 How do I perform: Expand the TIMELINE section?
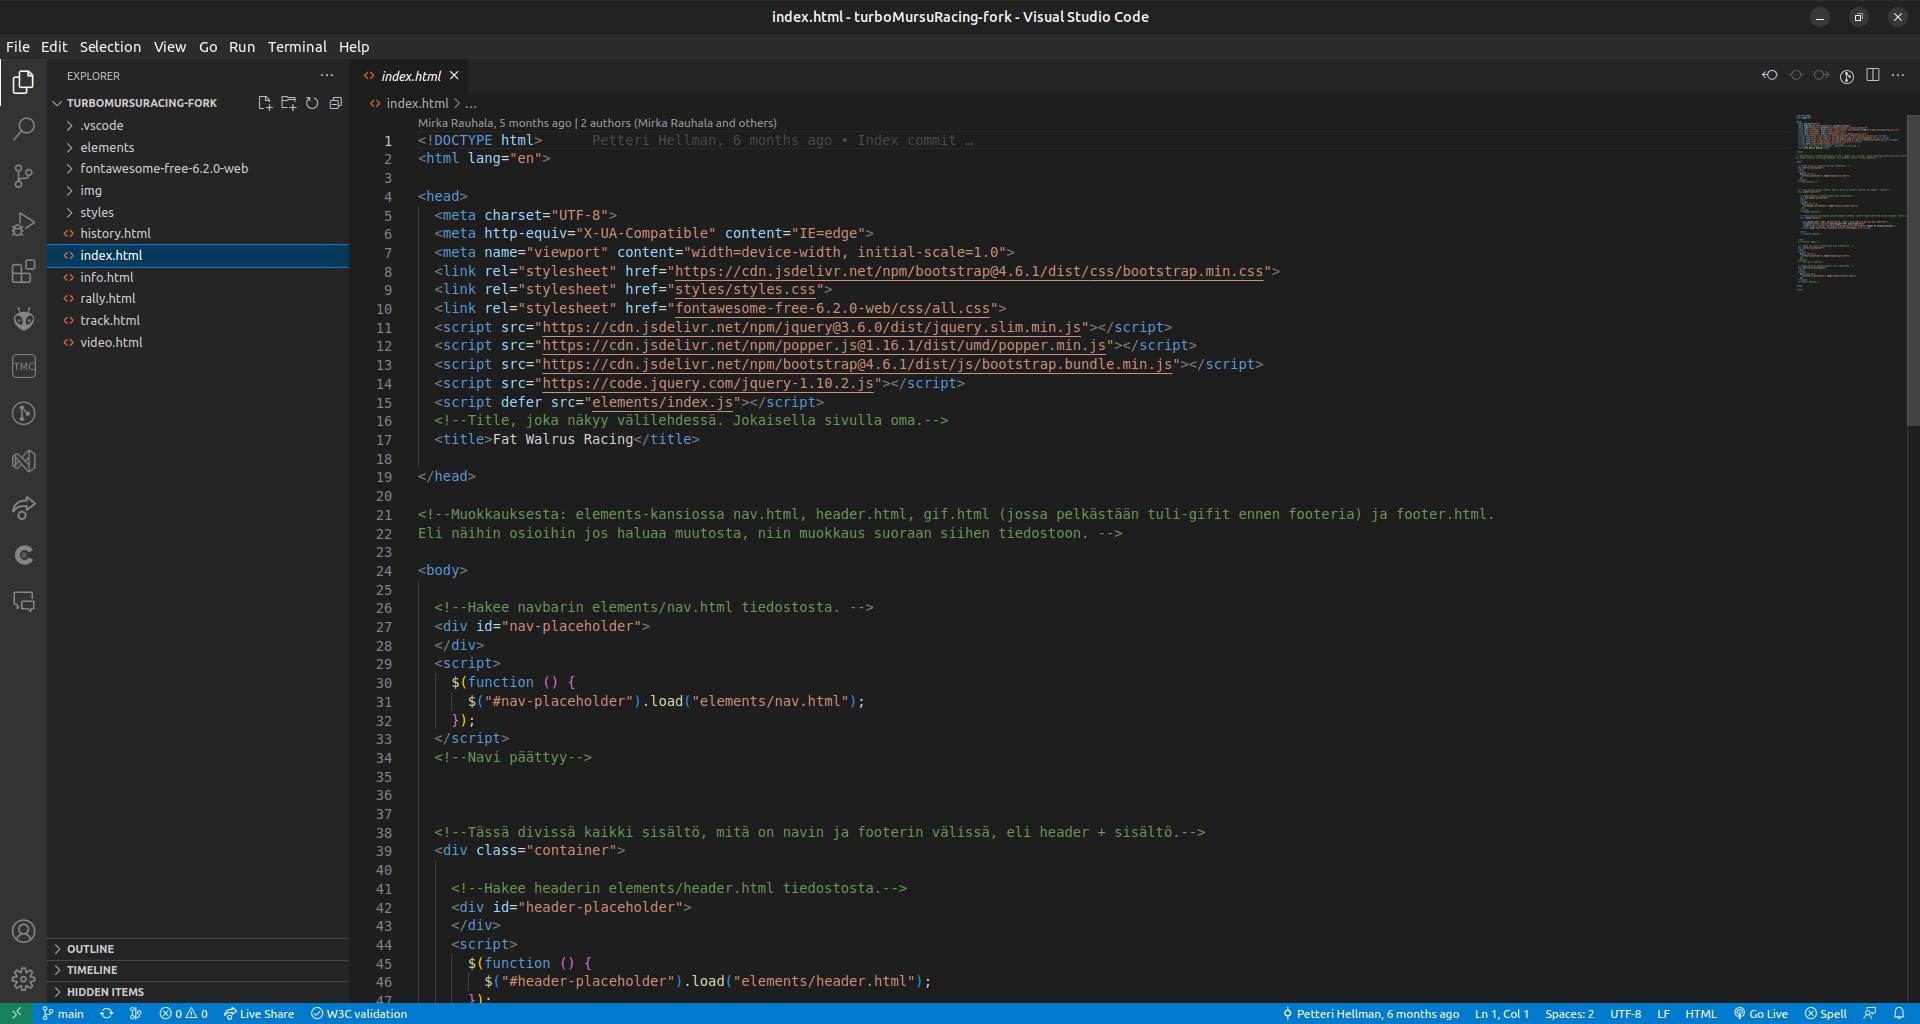(x=92, y=970)
